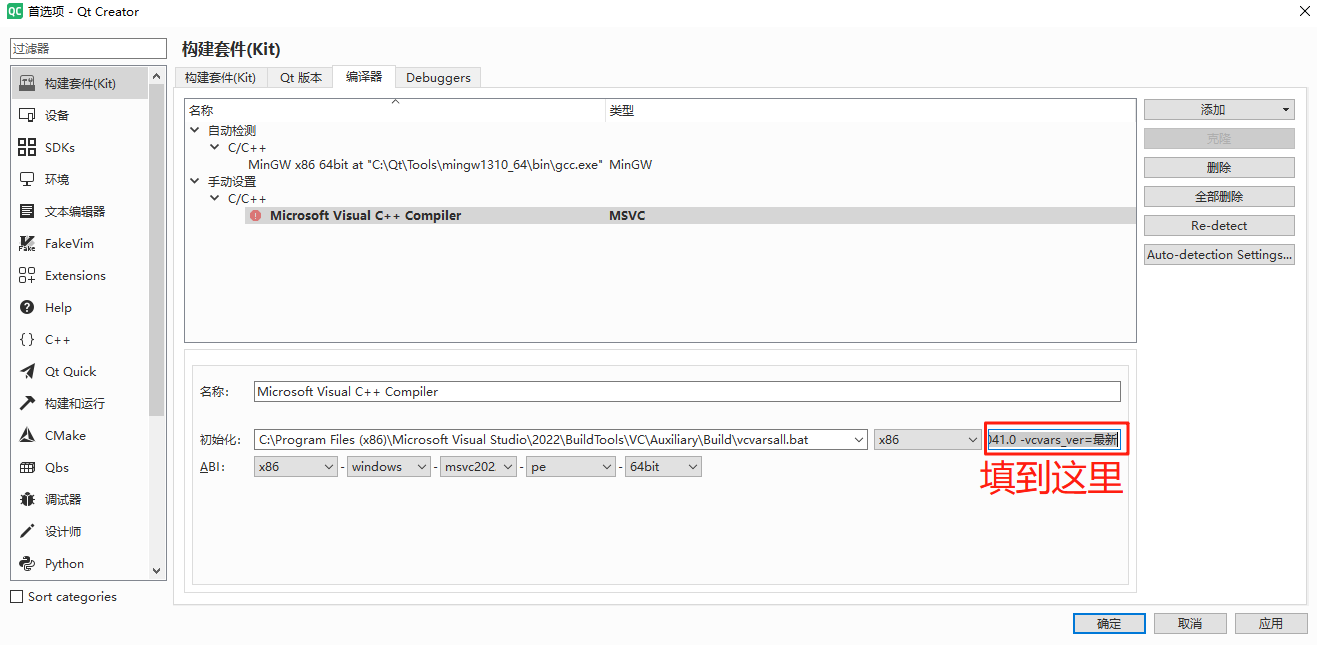Click the 取消 button
Viewport: 1317px width, 645px height.
click(x=1190, y=623)
